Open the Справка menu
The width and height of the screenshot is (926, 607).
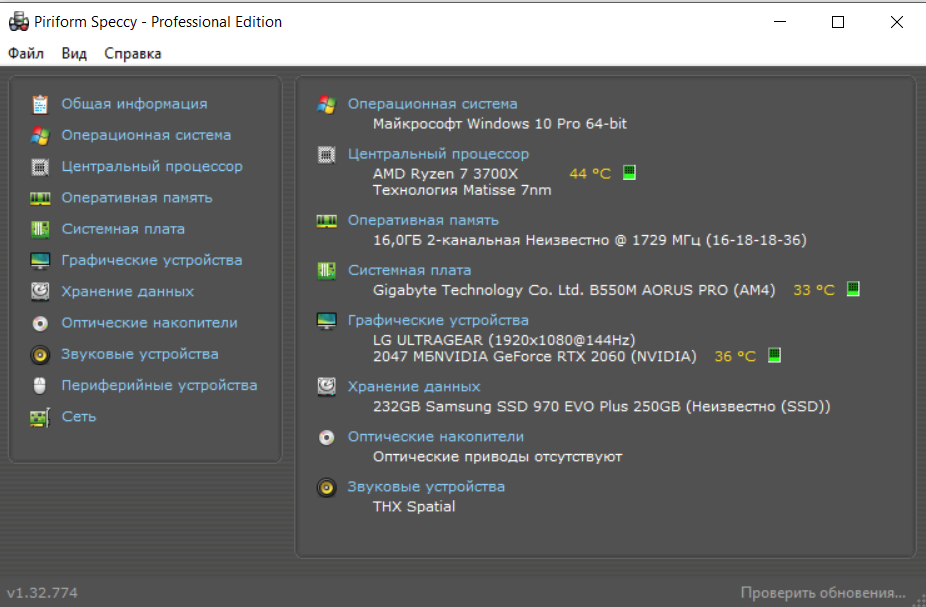133,54
